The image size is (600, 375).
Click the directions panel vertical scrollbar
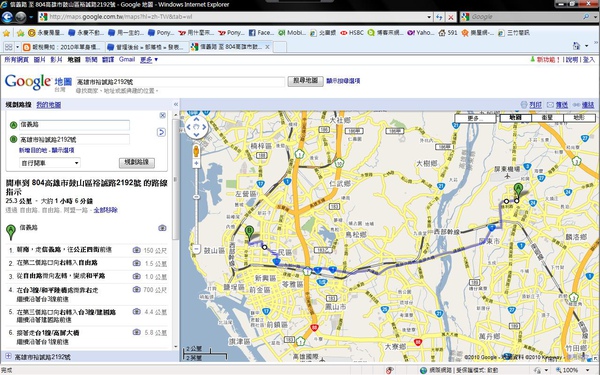click(x=176, y=180)
